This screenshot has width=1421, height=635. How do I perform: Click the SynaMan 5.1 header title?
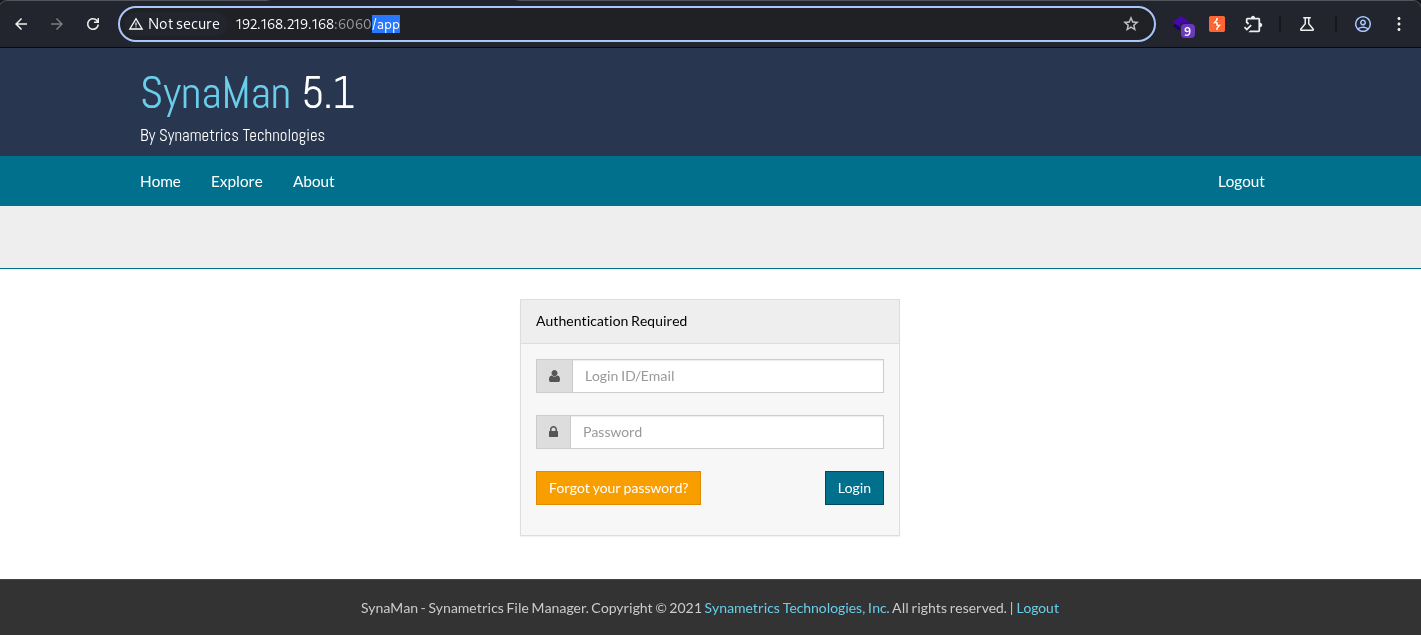coord(247,93)
